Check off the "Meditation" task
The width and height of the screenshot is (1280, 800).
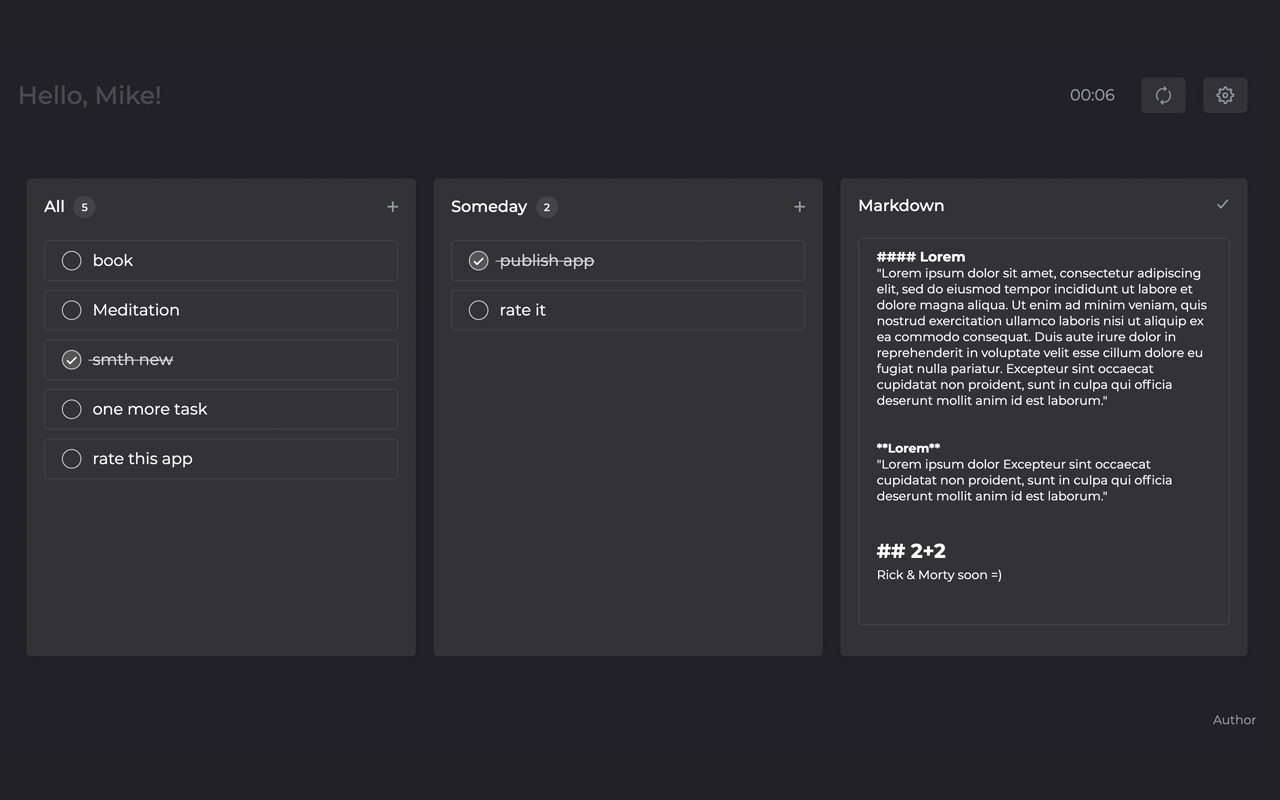[x=71, y=310]
